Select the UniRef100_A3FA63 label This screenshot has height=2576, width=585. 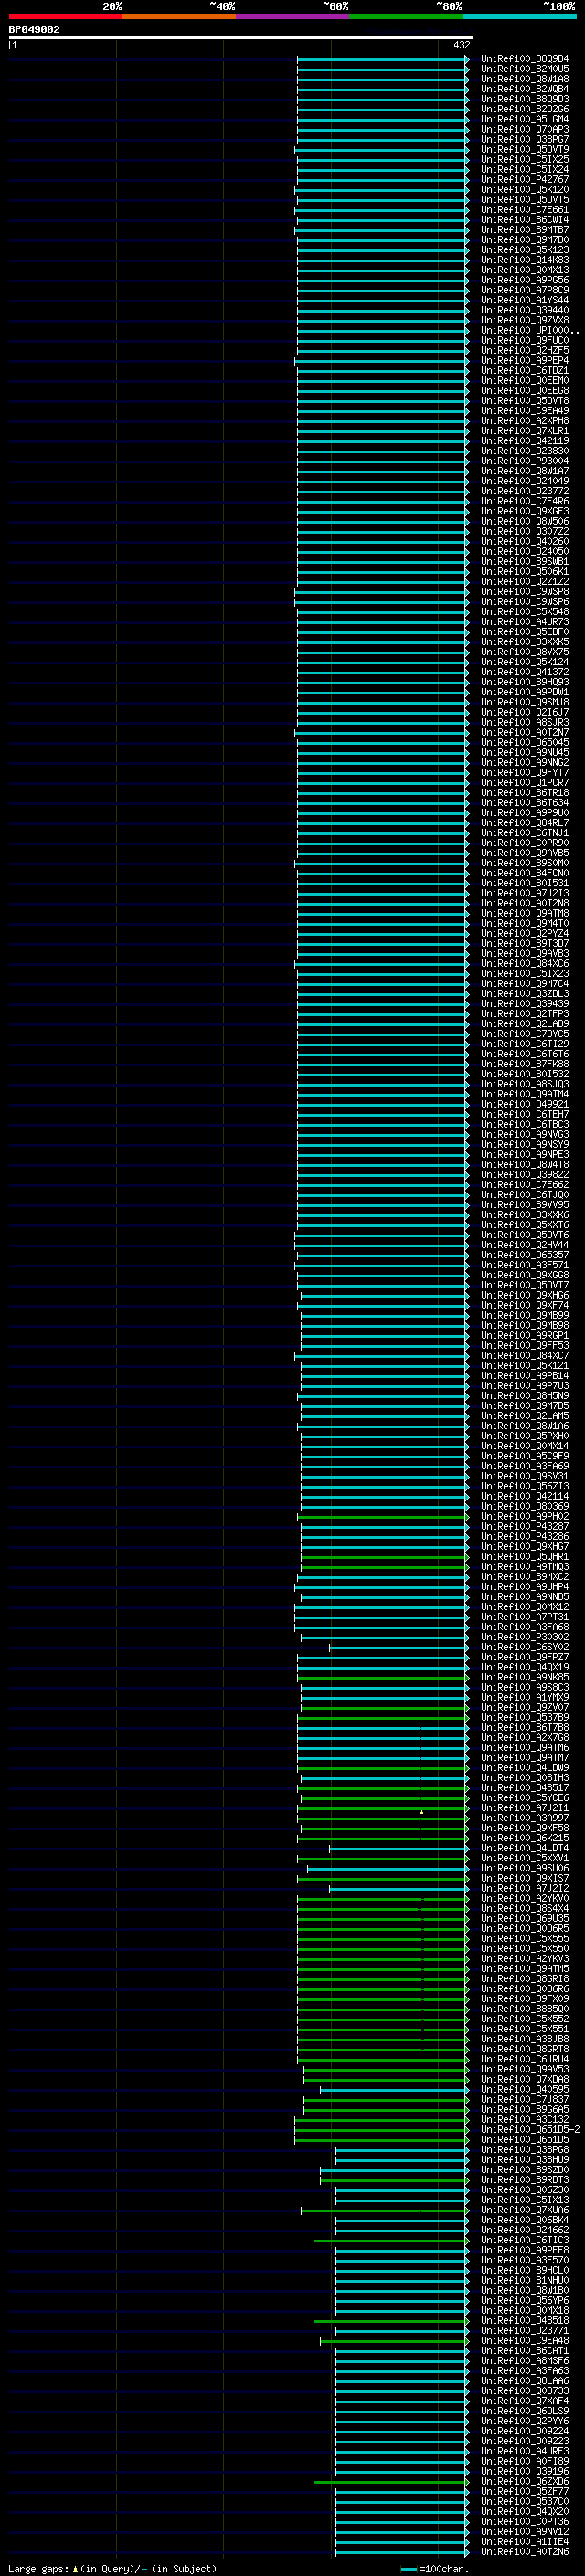[524, 2370]
